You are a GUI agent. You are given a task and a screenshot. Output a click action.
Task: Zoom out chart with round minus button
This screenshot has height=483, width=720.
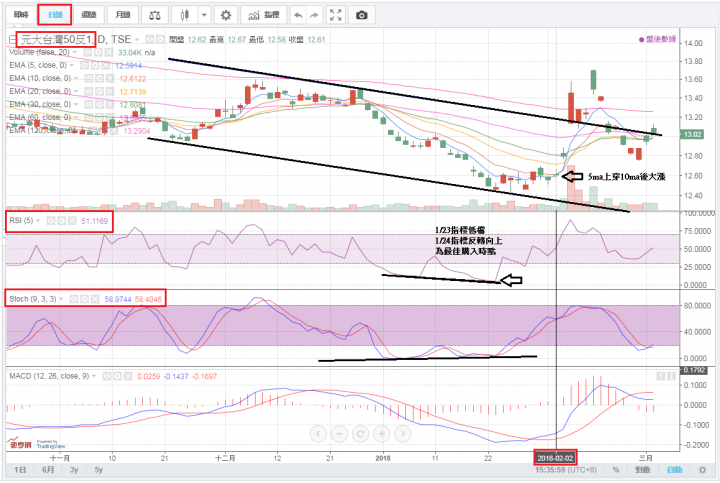coord(339,433)
